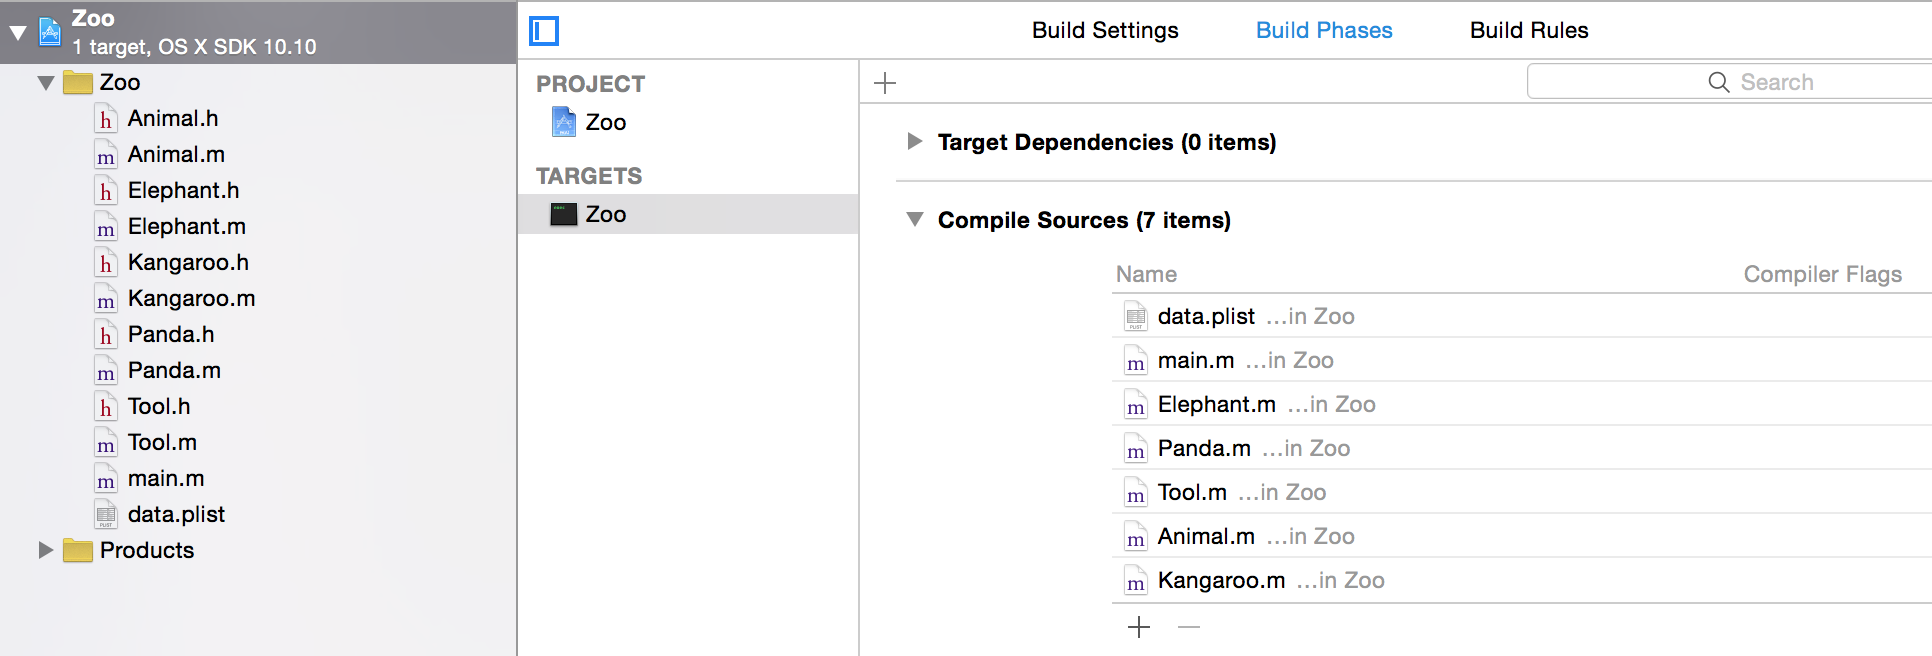Select Elephant.m row in Compile Sources
The width and height of the screenshot is (1932, 656).
tap(1522, 404)
